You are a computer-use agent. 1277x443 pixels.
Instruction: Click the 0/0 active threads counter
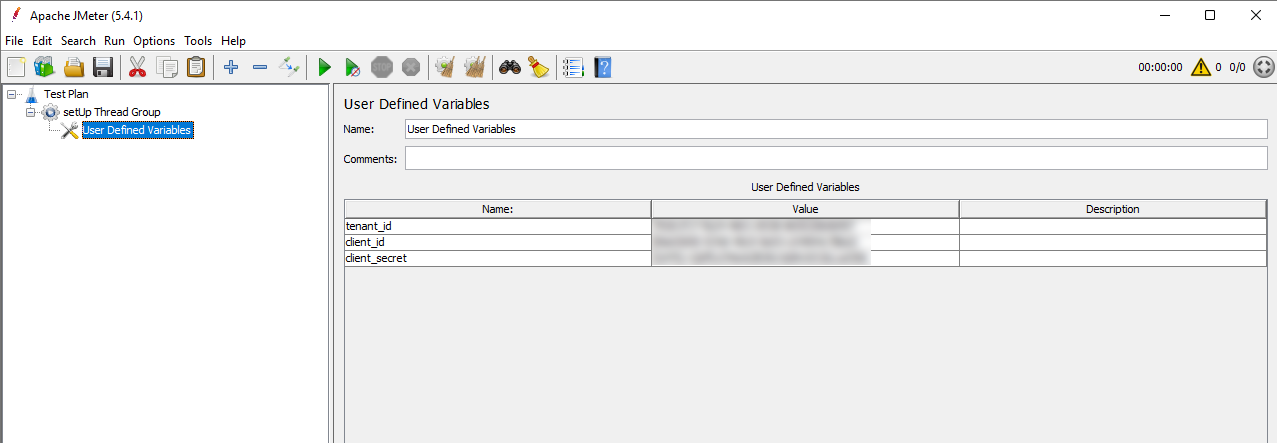[x=1237, y=68]
